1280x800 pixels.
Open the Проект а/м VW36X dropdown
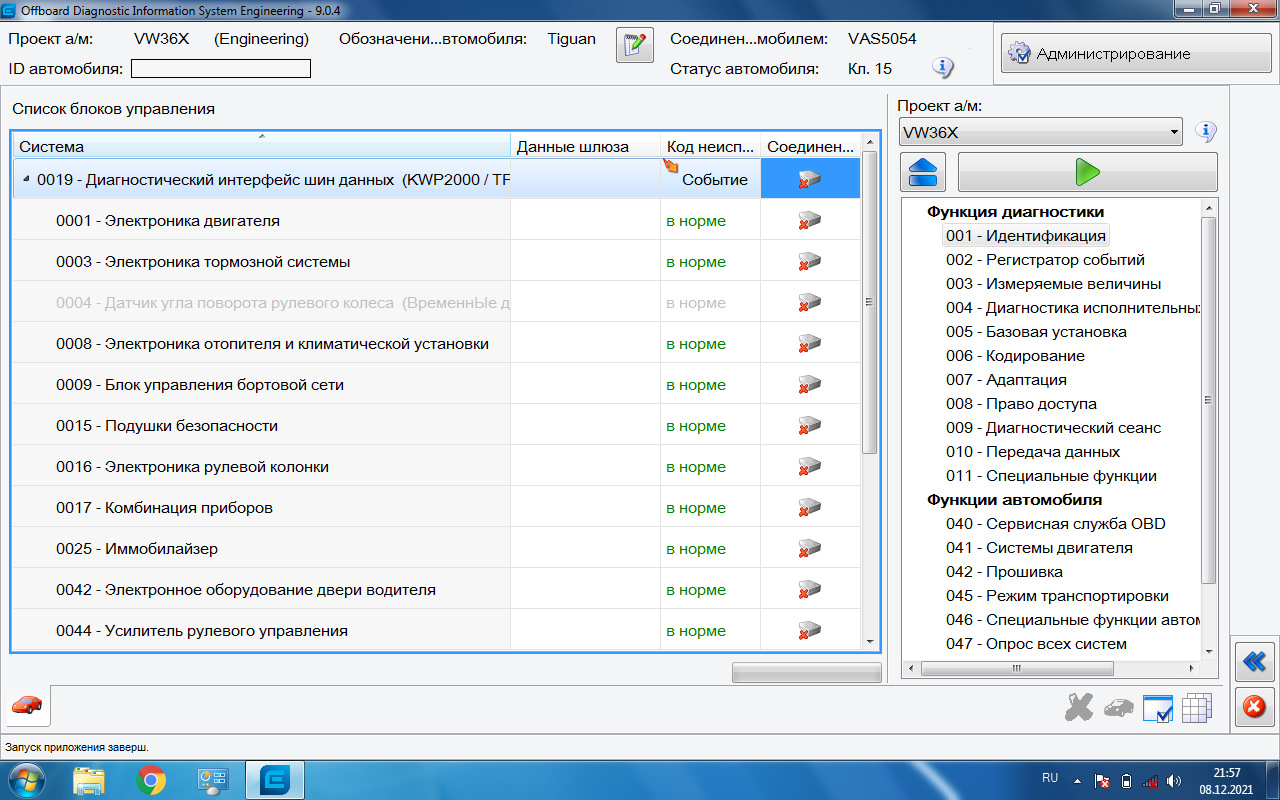(1040, 132)
